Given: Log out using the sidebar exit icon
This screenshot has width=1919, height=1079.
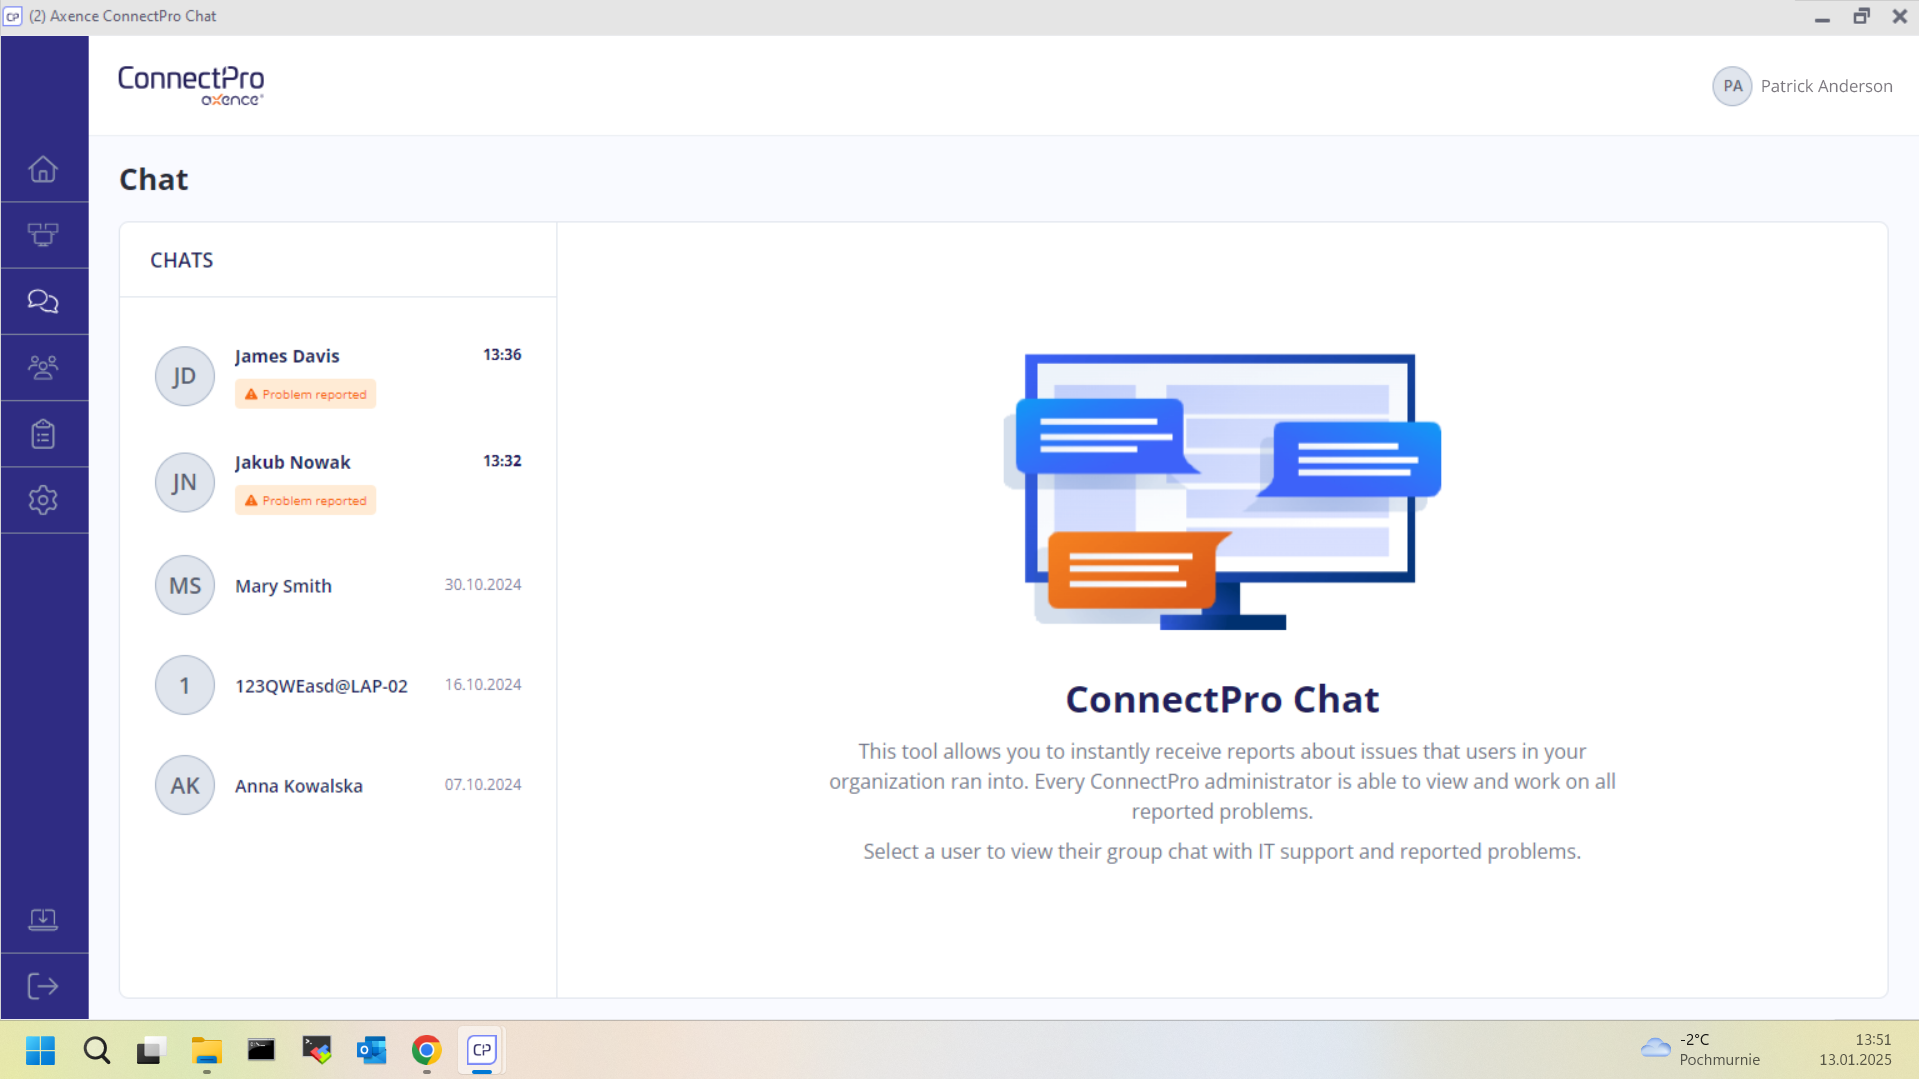Looking at the screenshot, I should point(44,986).
